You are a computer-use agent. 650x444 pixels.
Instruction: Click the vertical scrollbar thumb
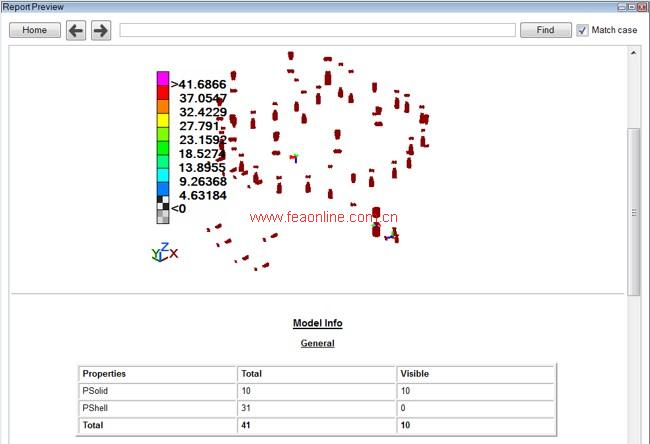coord(633,212)
